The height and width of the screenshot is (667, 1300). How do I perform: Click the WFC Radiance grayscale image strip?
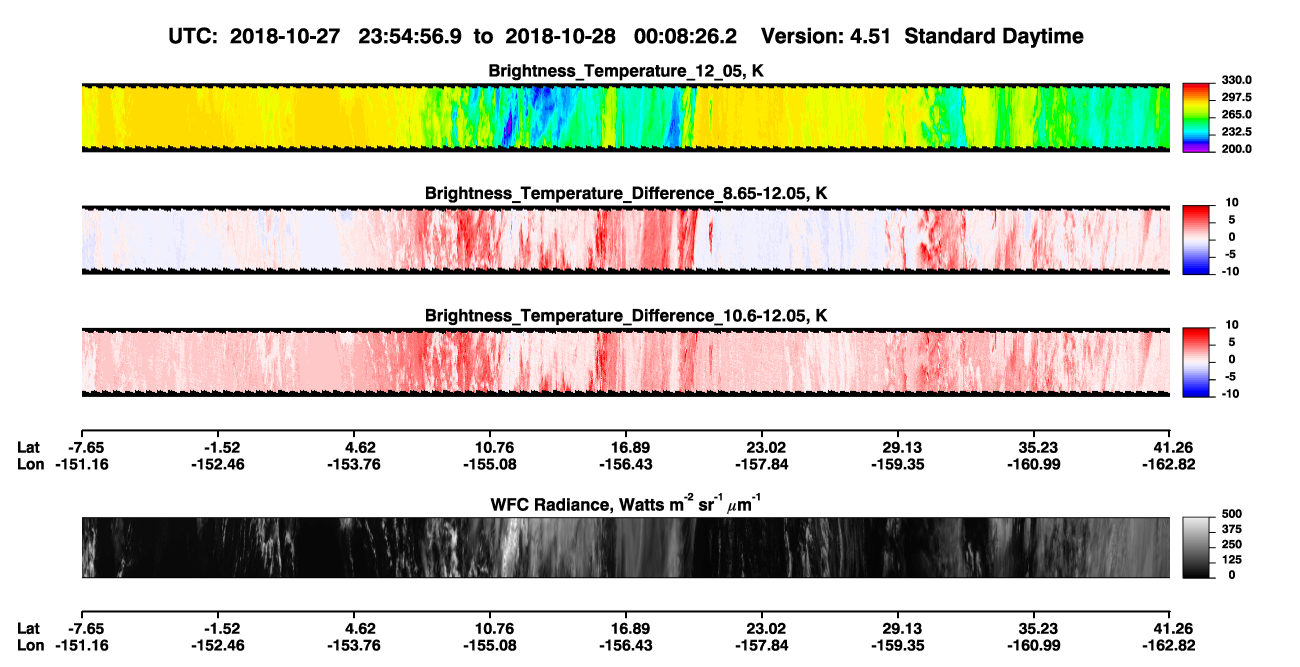pos(625,547)
